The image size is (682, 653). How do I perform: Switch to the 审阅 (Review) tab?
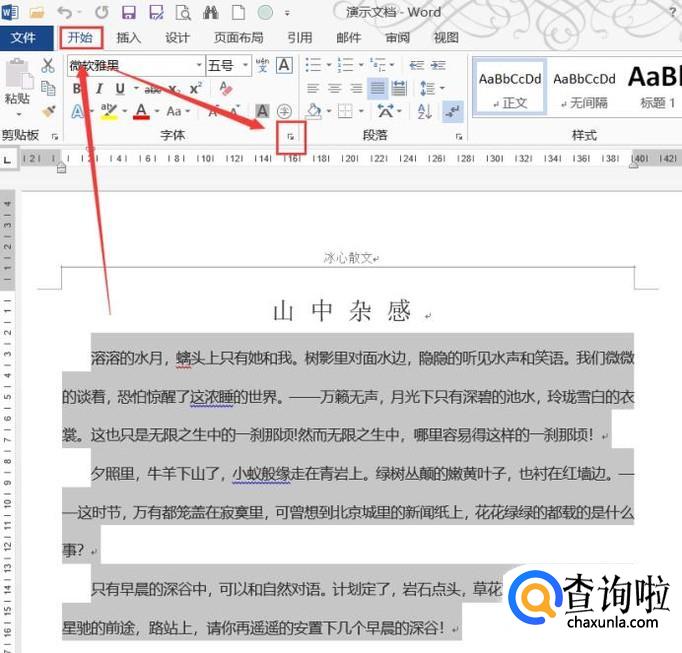398,38
